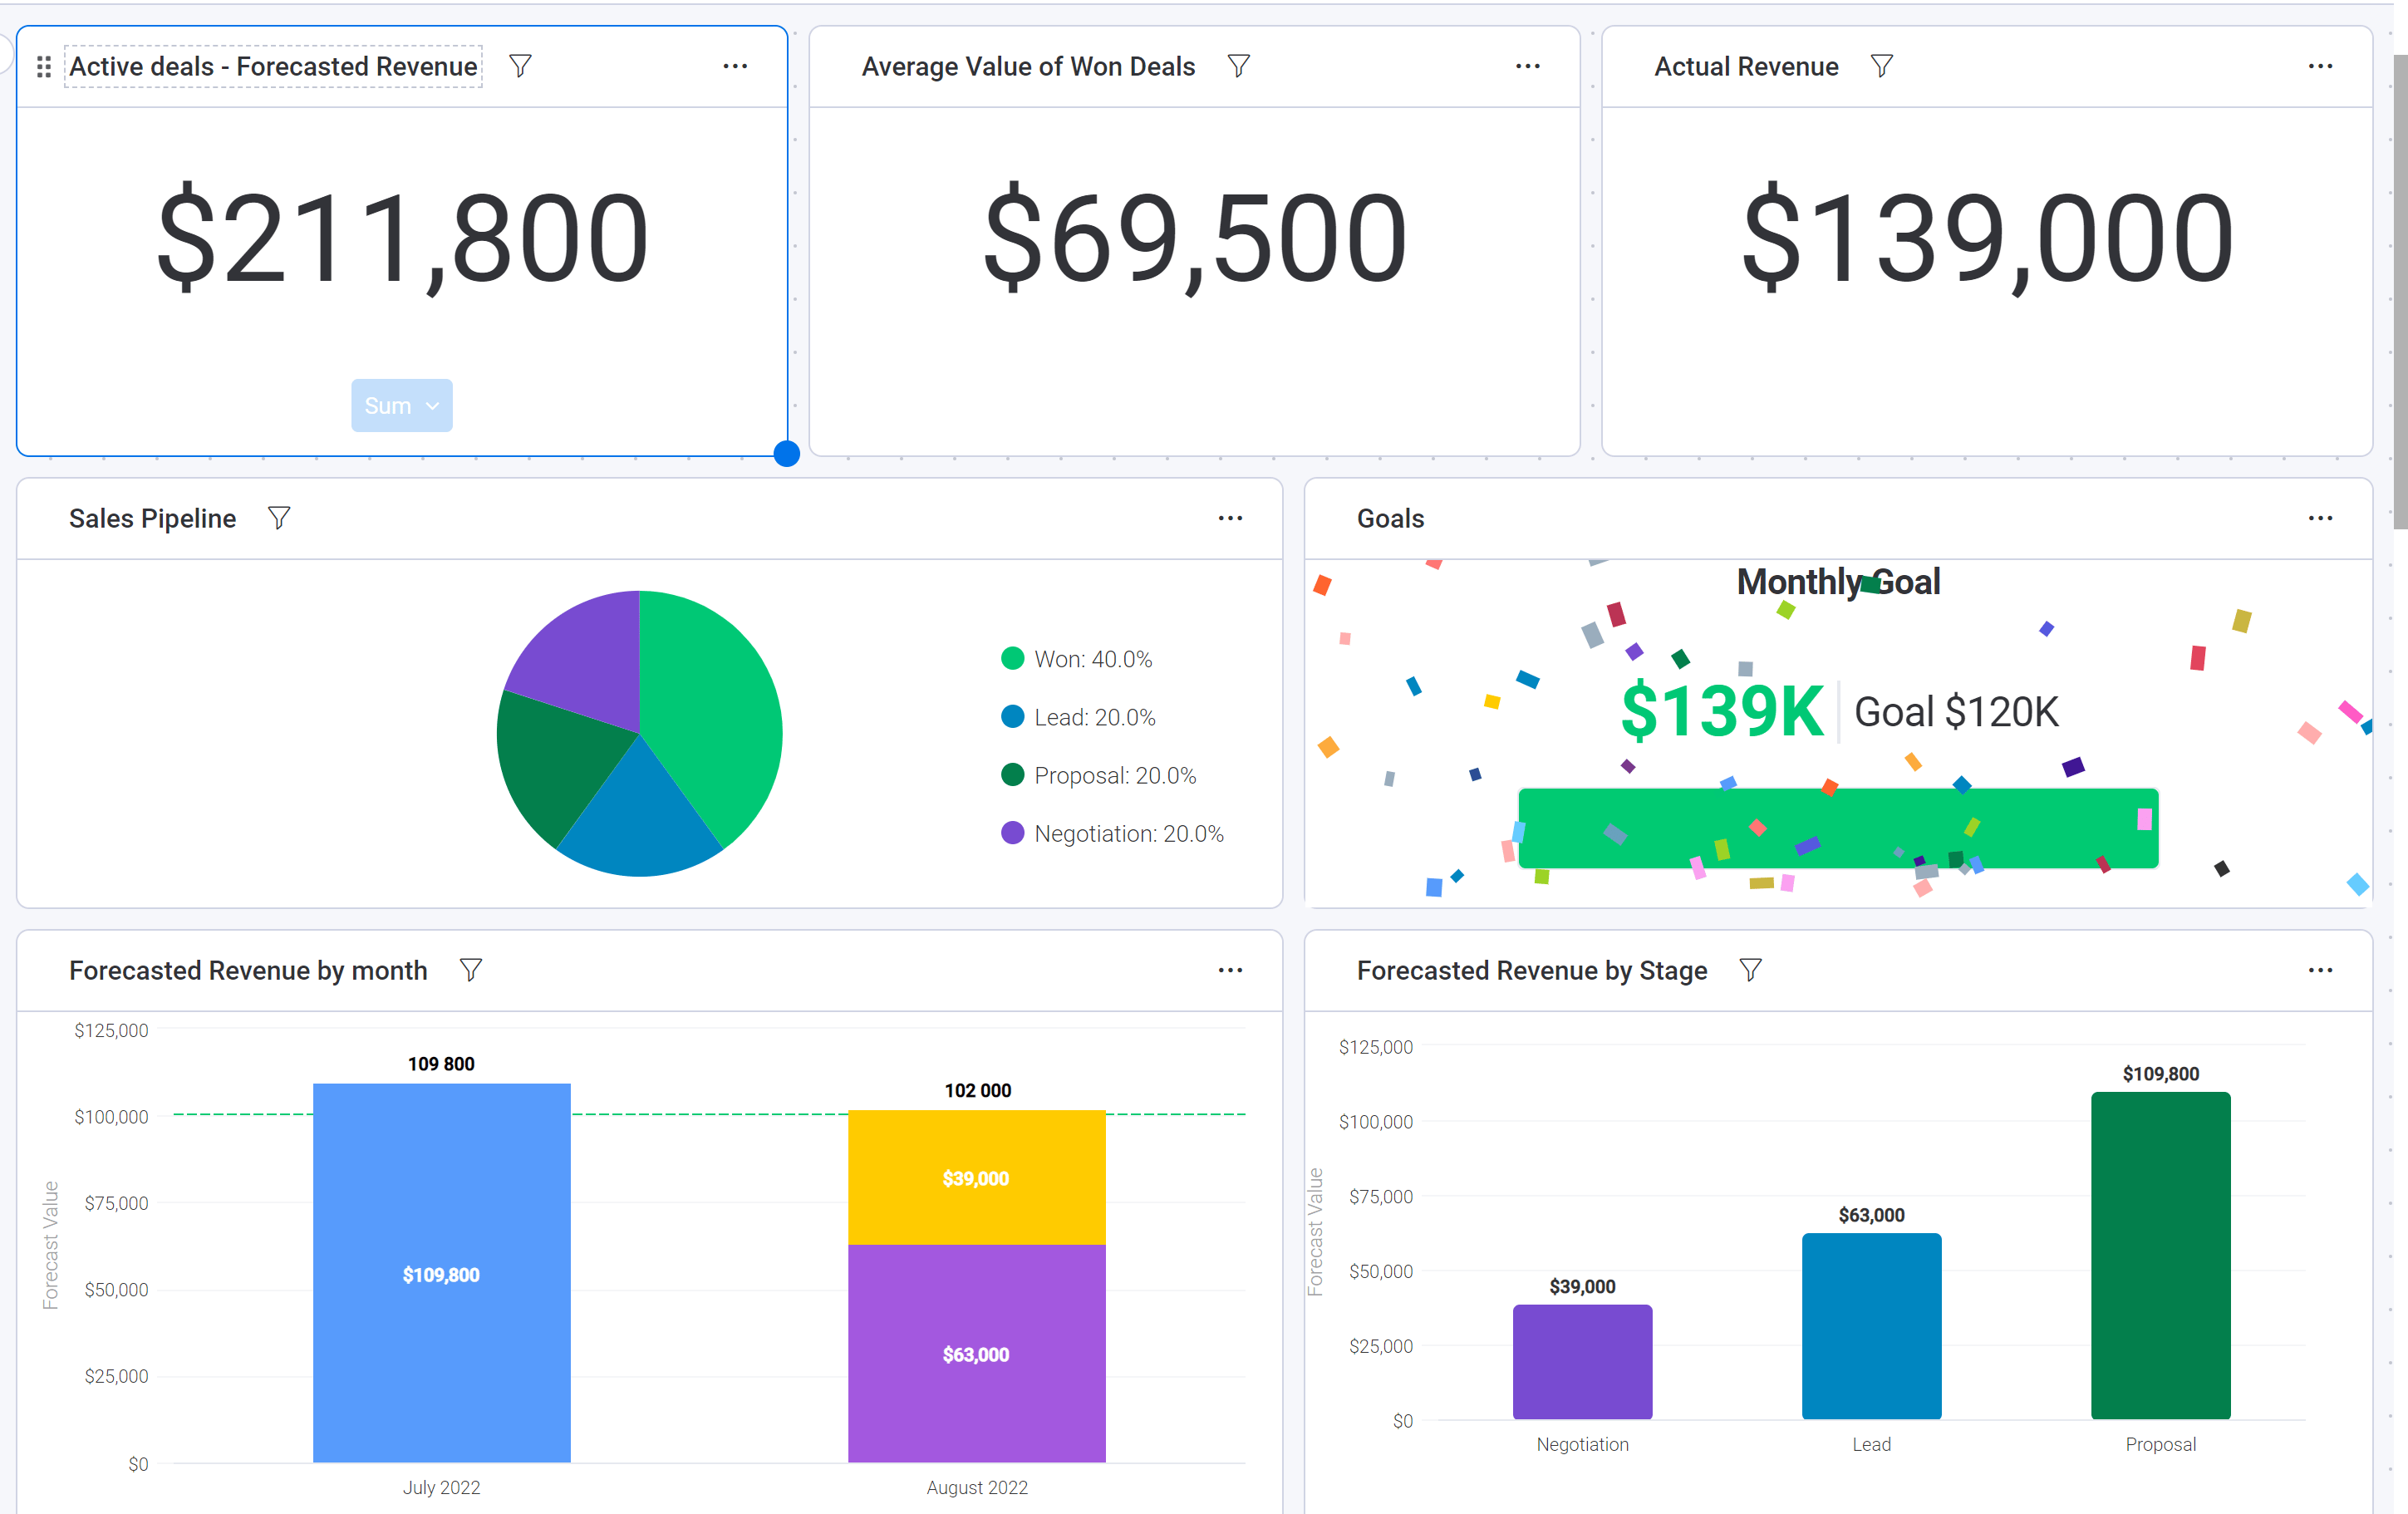Click the blue resize handle on Active deals
Viewport: 2408px width, 1514px height.
pos(787,454)
